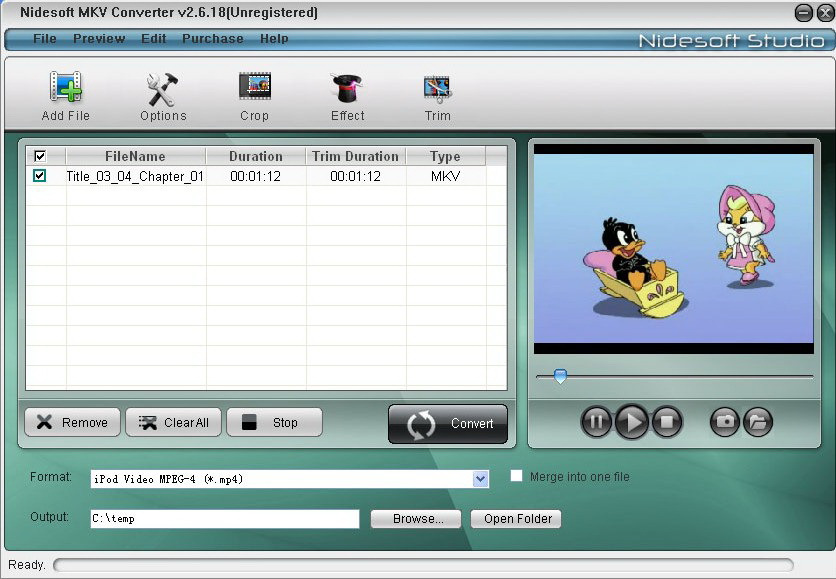Click the Trim Duration column header
This screenshot has width=836, height=579.
(356, 156)
